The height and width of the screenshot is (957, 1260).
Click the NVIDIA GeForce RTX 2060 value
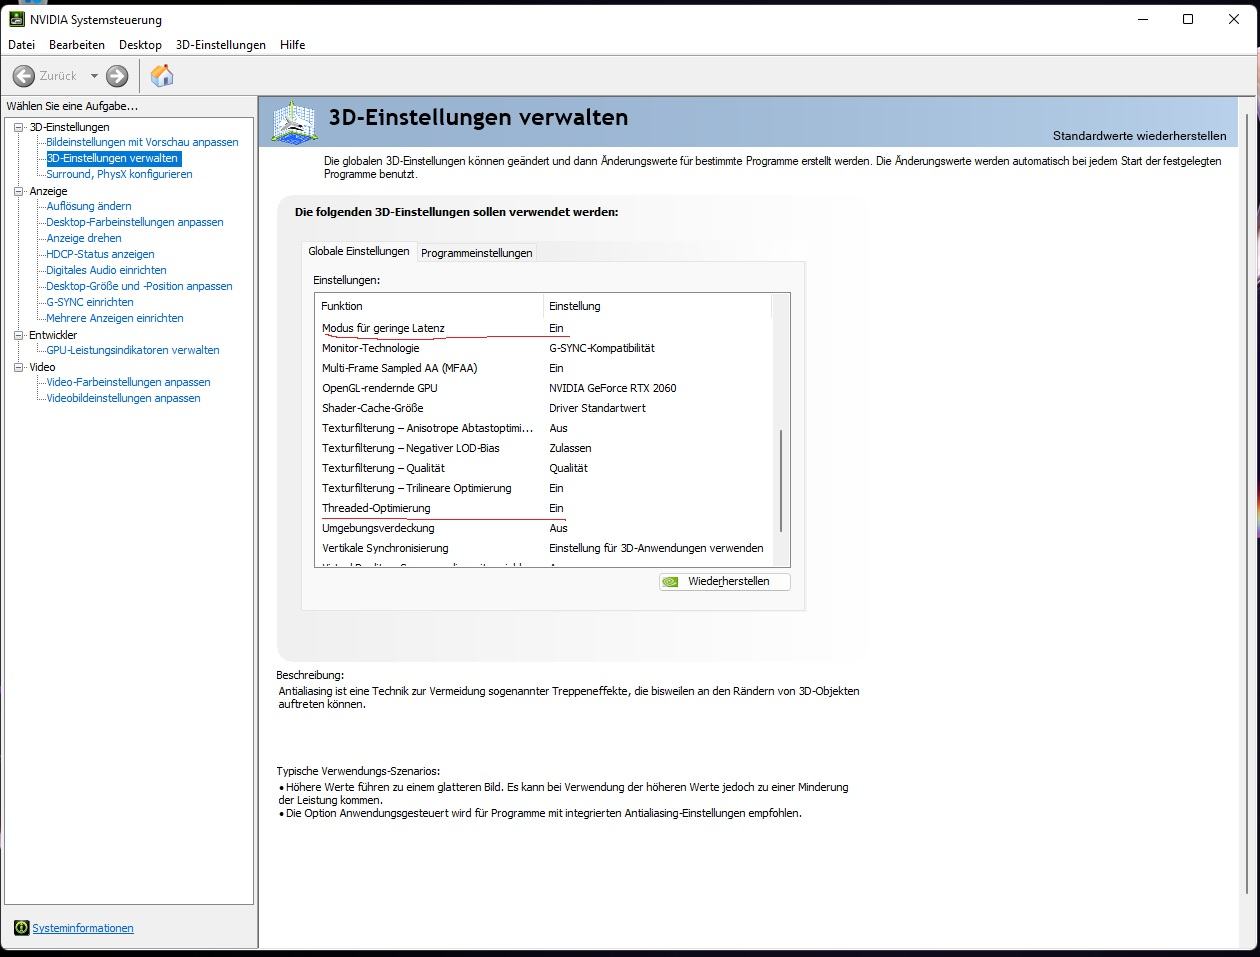[x=613, y=388]
